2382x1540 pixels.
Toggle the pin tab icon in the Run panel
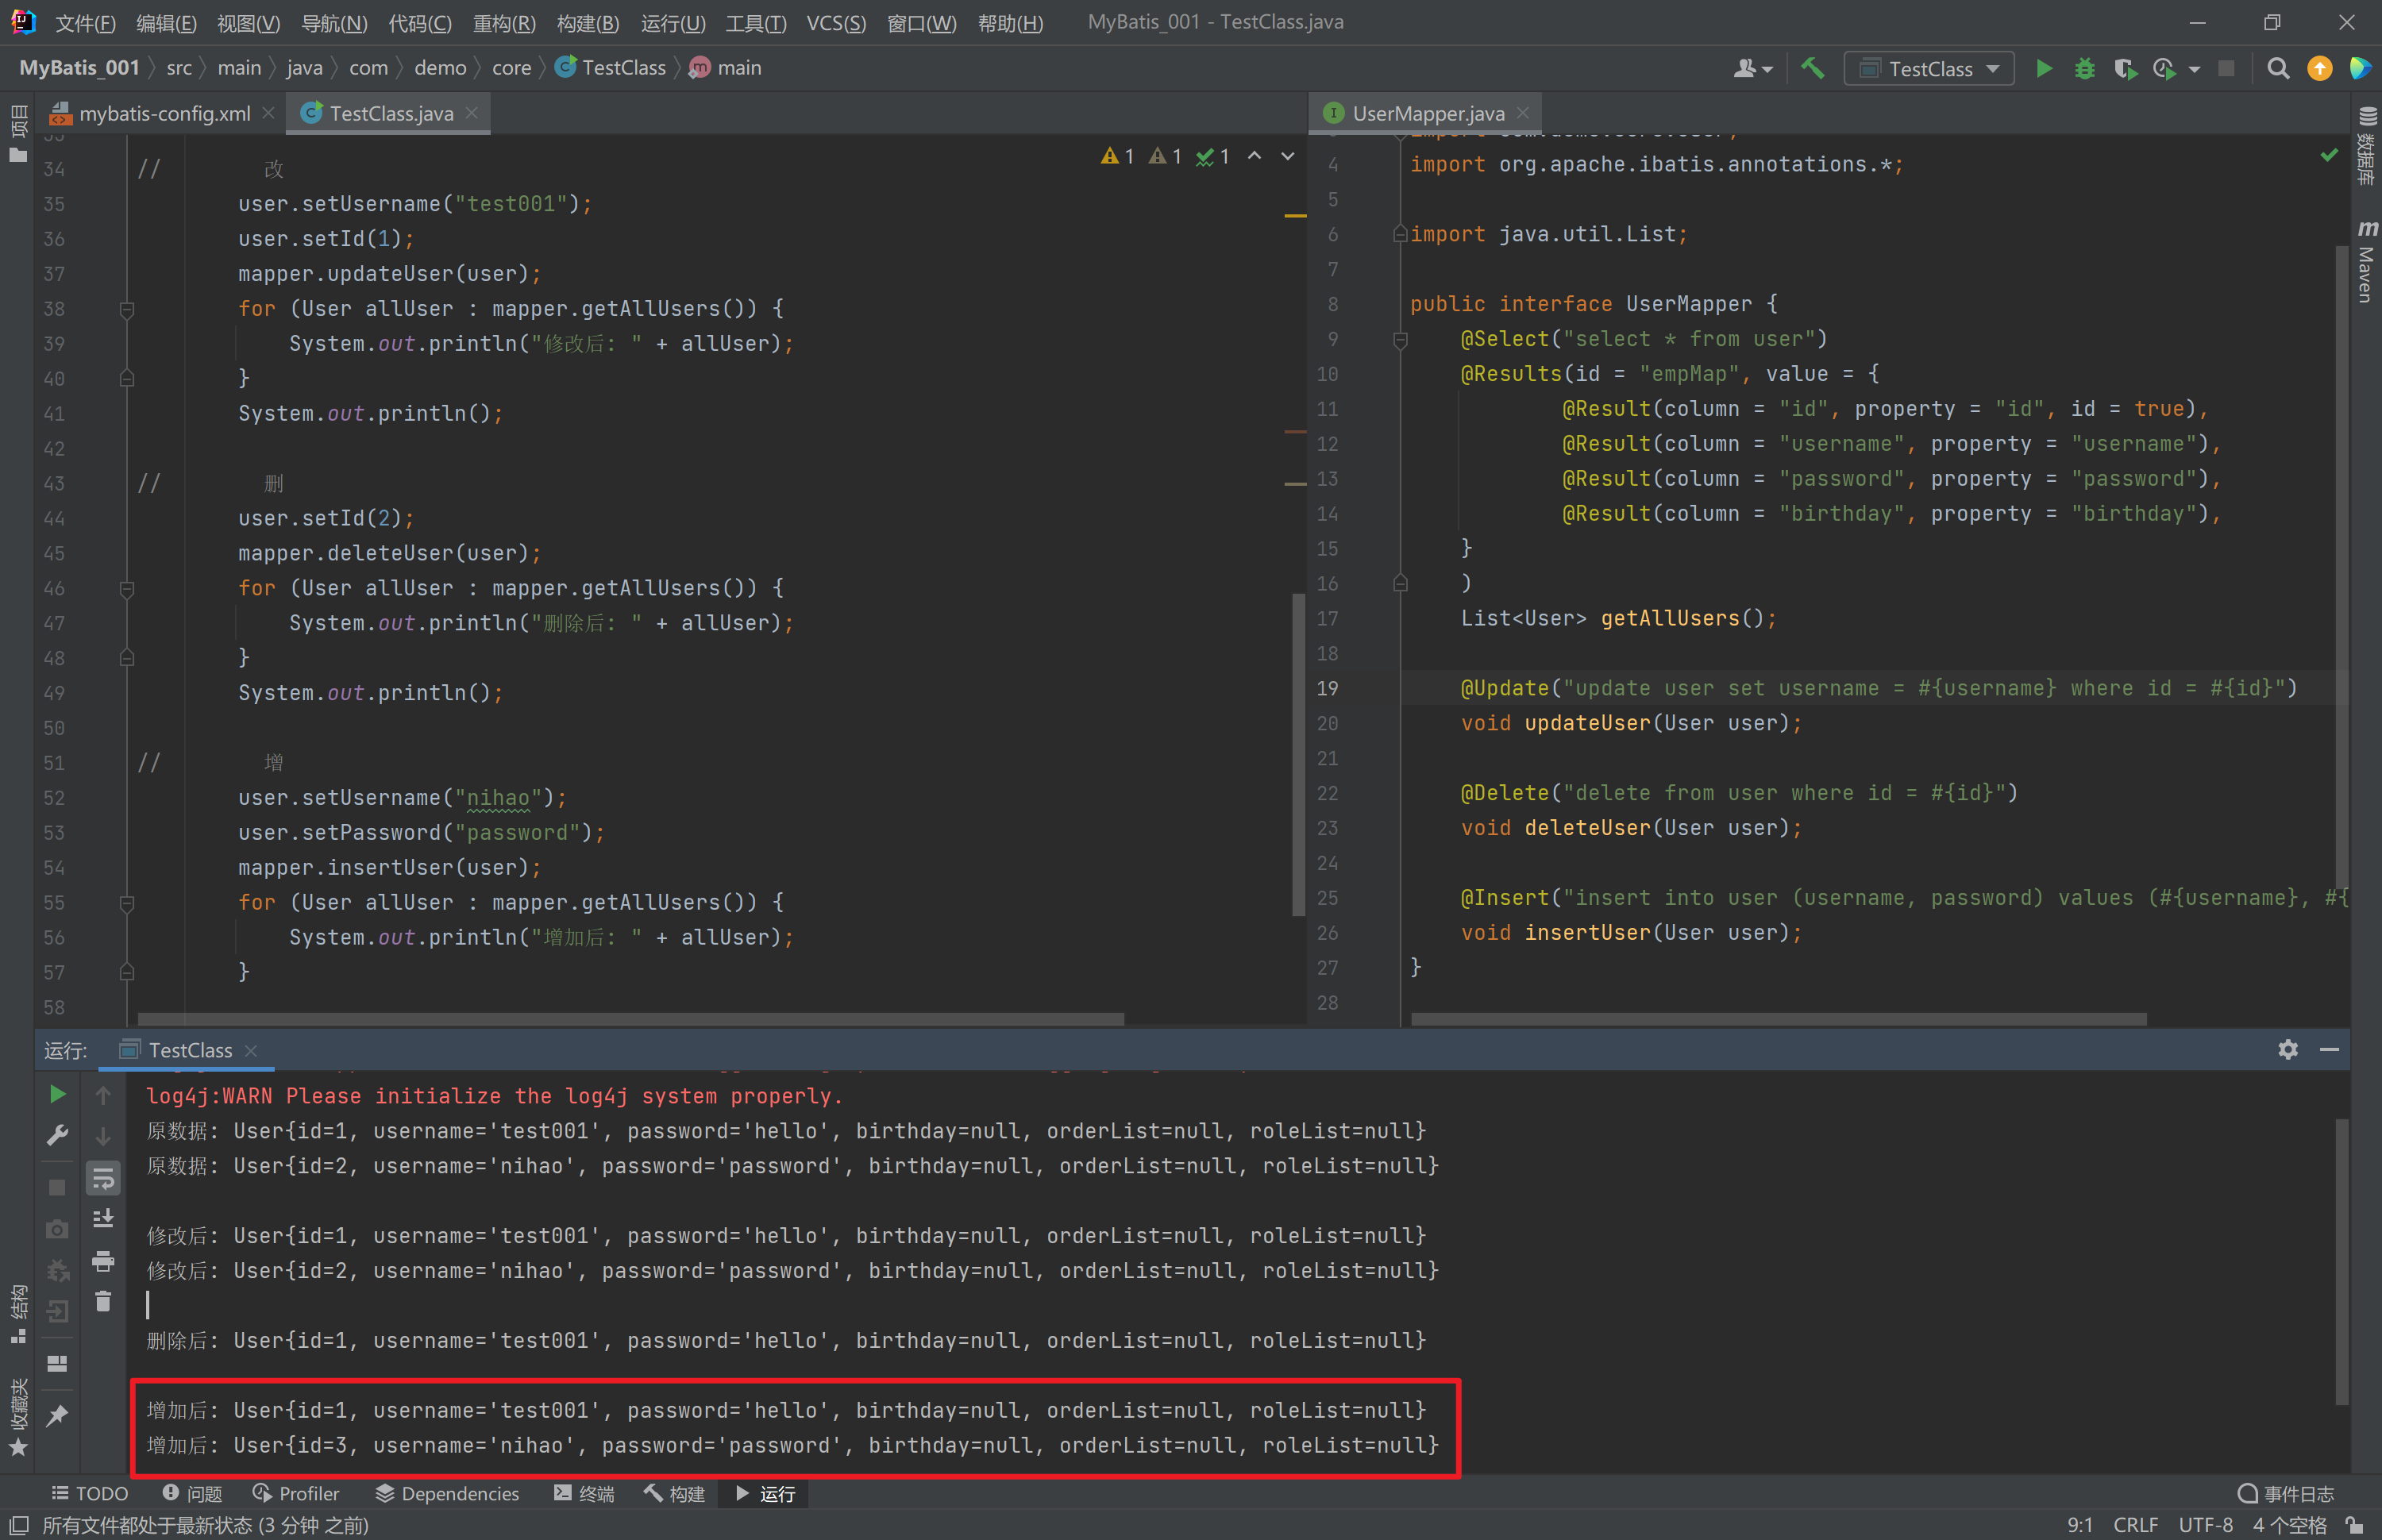(x=57, y=1414)
